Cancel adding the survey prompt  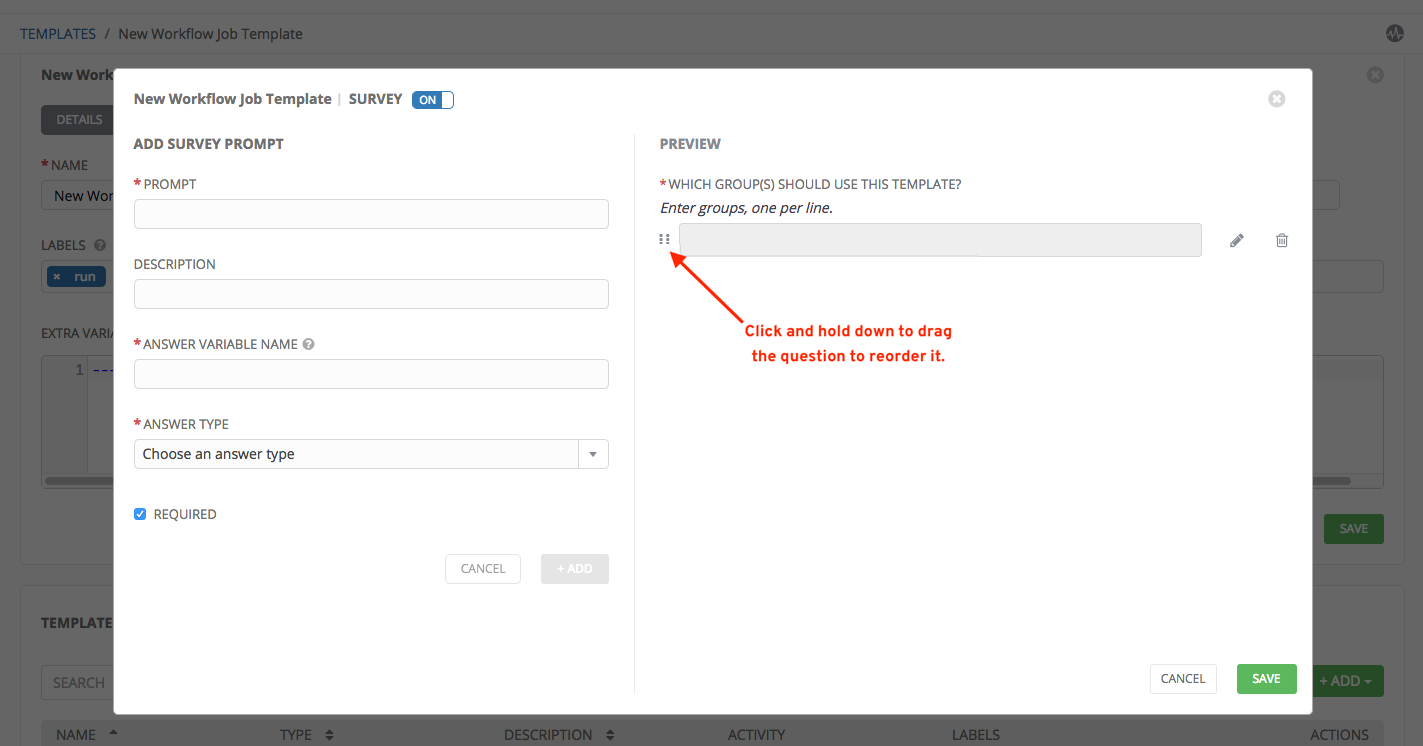click(x=483, y=569)
